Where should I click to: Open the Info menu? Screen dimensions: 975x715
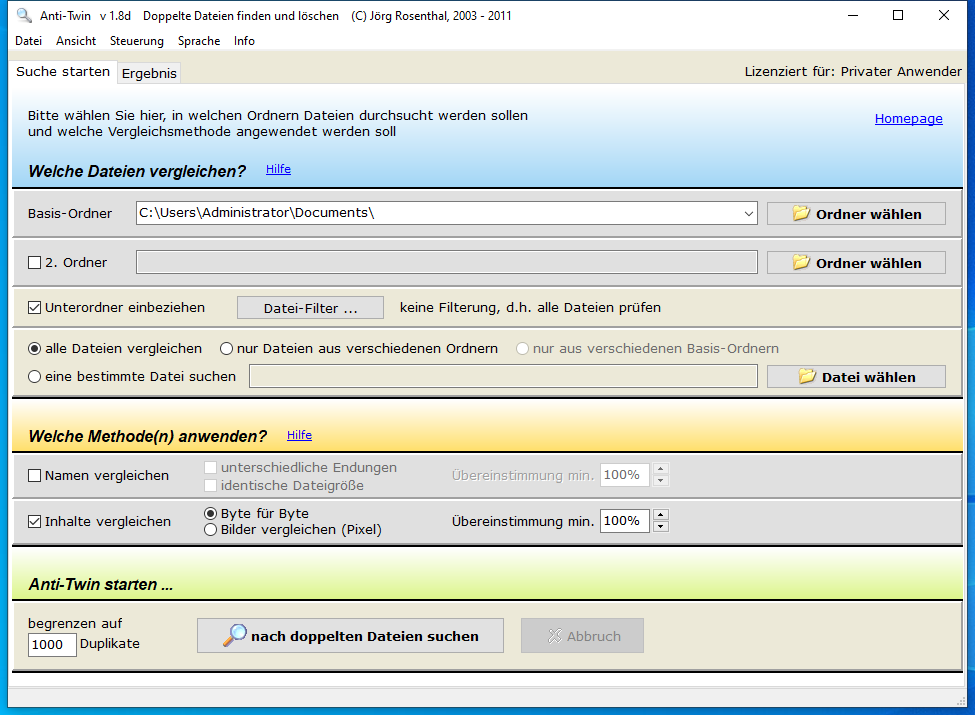pyautogui.click(x=244, y=41)
